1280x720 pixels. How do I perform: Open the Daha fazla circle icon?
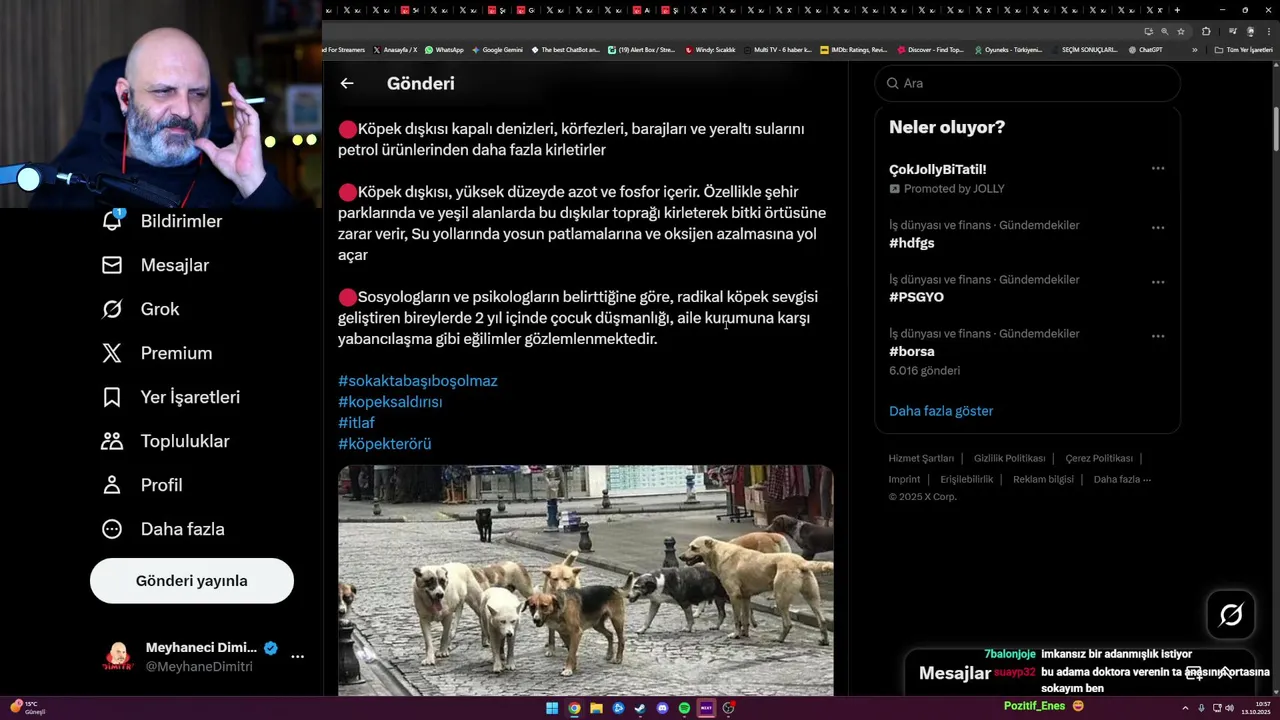(x=112, y=529)
